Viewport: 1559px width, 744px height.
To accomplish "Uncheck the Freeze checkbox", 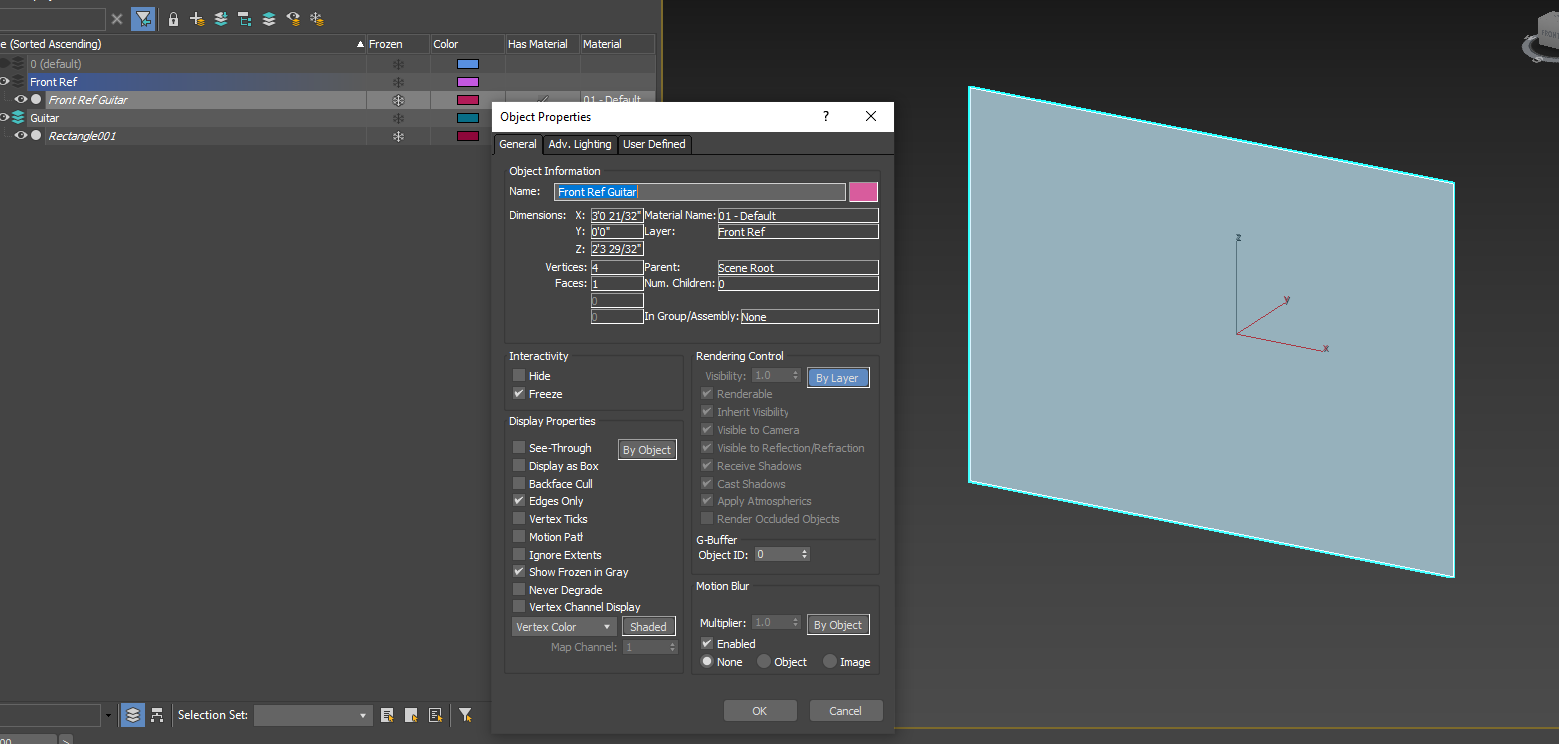I will pos(519,394).
